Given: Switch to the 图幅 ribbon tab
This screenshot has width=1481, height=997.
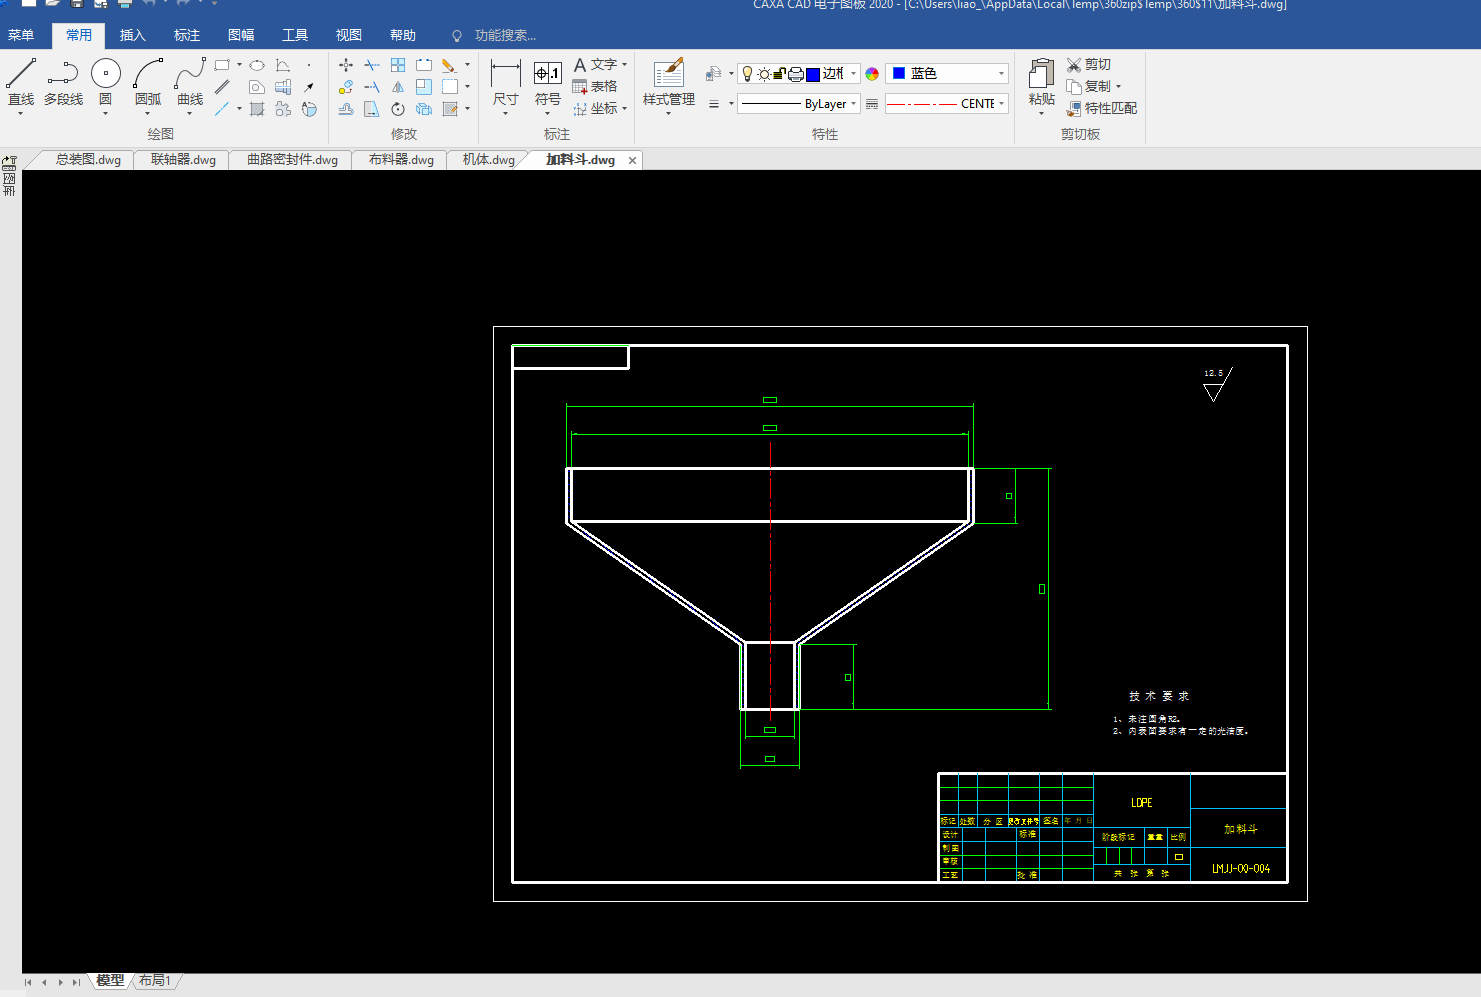Looking at the screenshot, I should [241, 35].
